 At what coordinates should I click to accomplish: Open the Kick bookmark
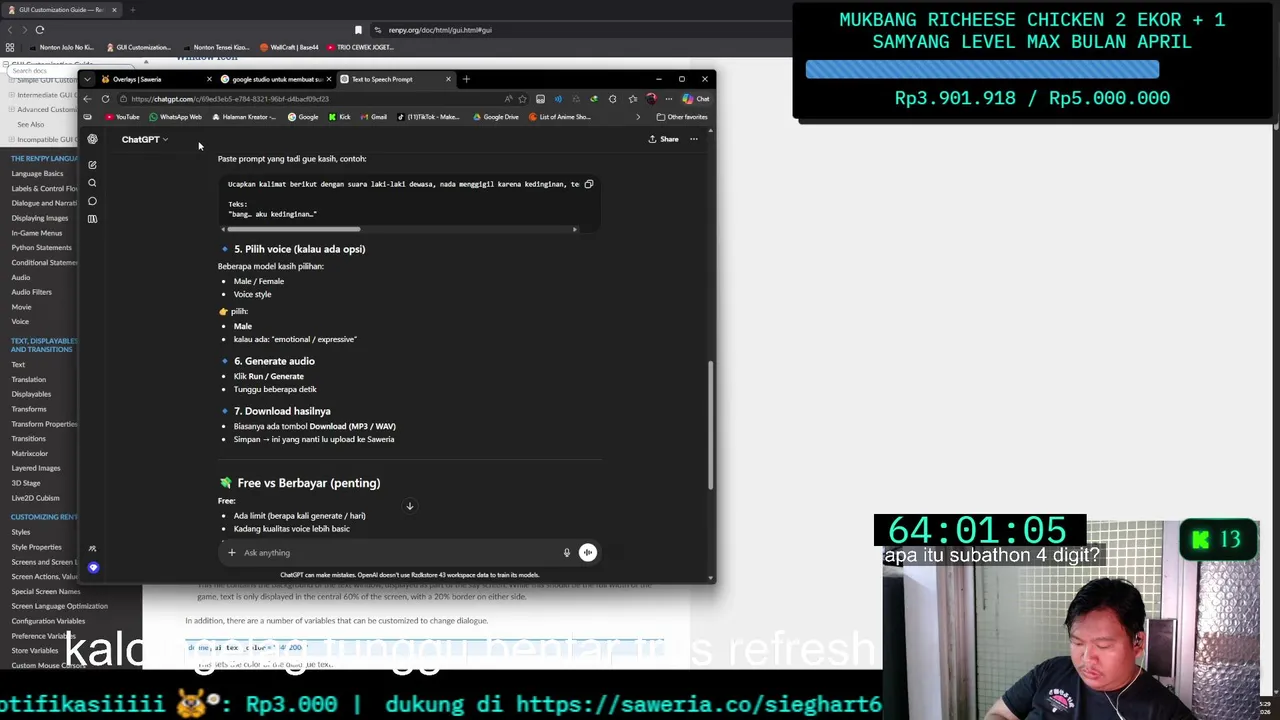(340, 117)
